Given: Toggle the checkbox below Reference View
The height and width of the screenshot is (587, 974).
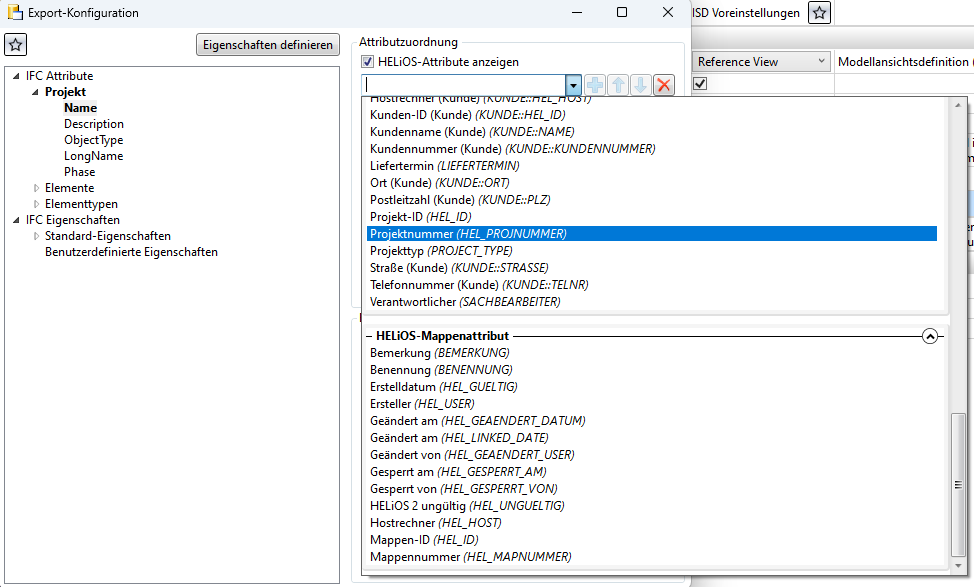Looking at the screenshot, I should tap(700, 84).
